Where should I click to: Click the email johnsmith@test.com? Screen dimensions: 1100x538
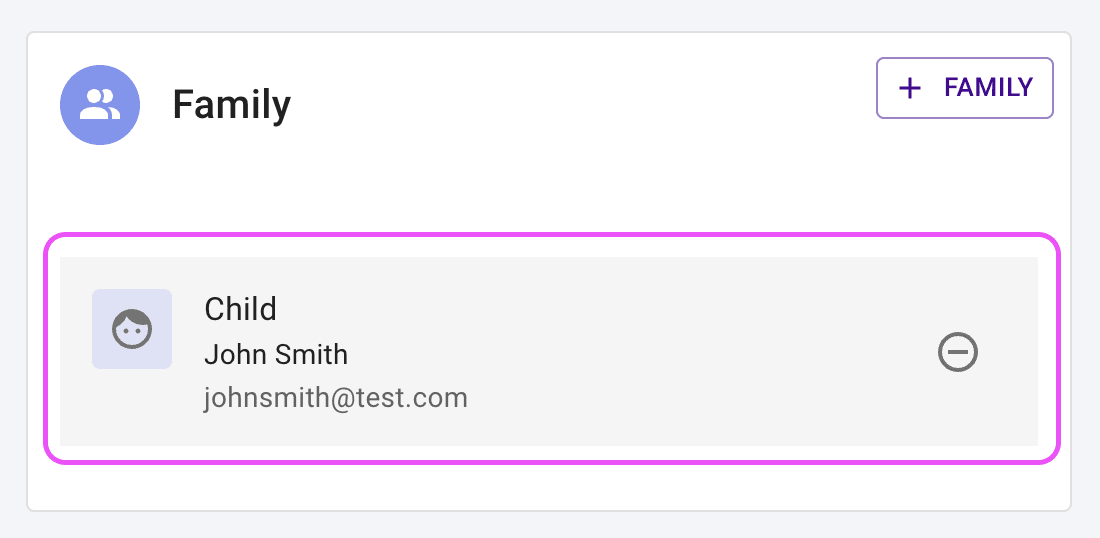tap(336, 398)
